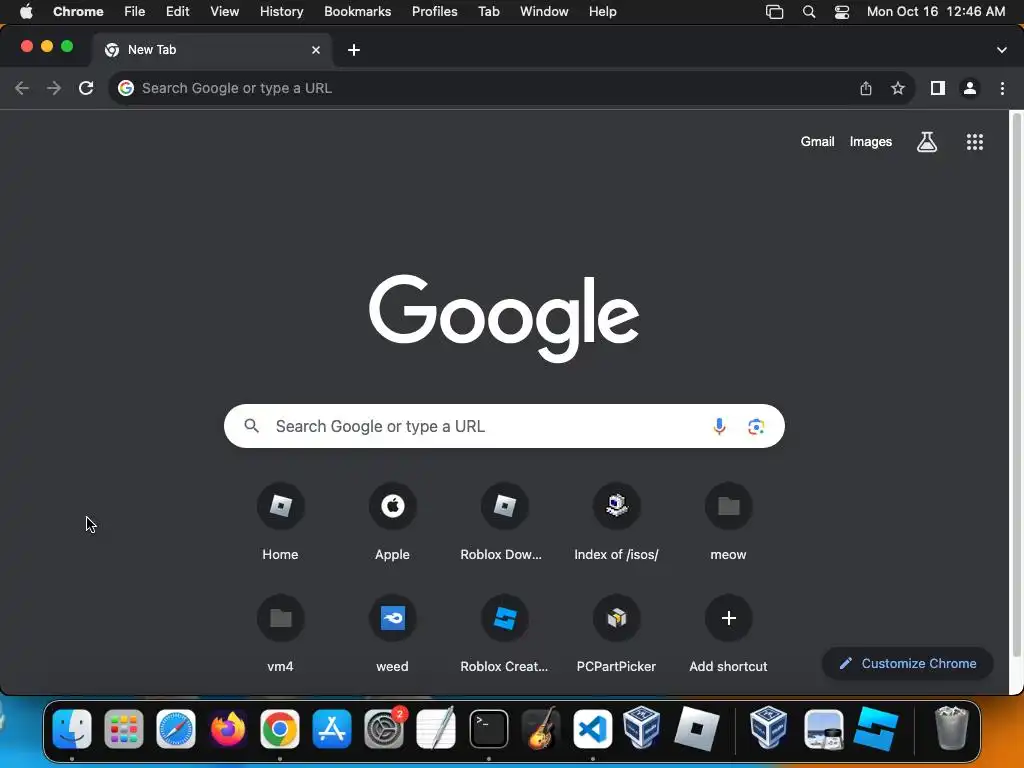Open App Store from the Dock
The height and width of the screenshot is (768, 1024).
pos(332,728)
